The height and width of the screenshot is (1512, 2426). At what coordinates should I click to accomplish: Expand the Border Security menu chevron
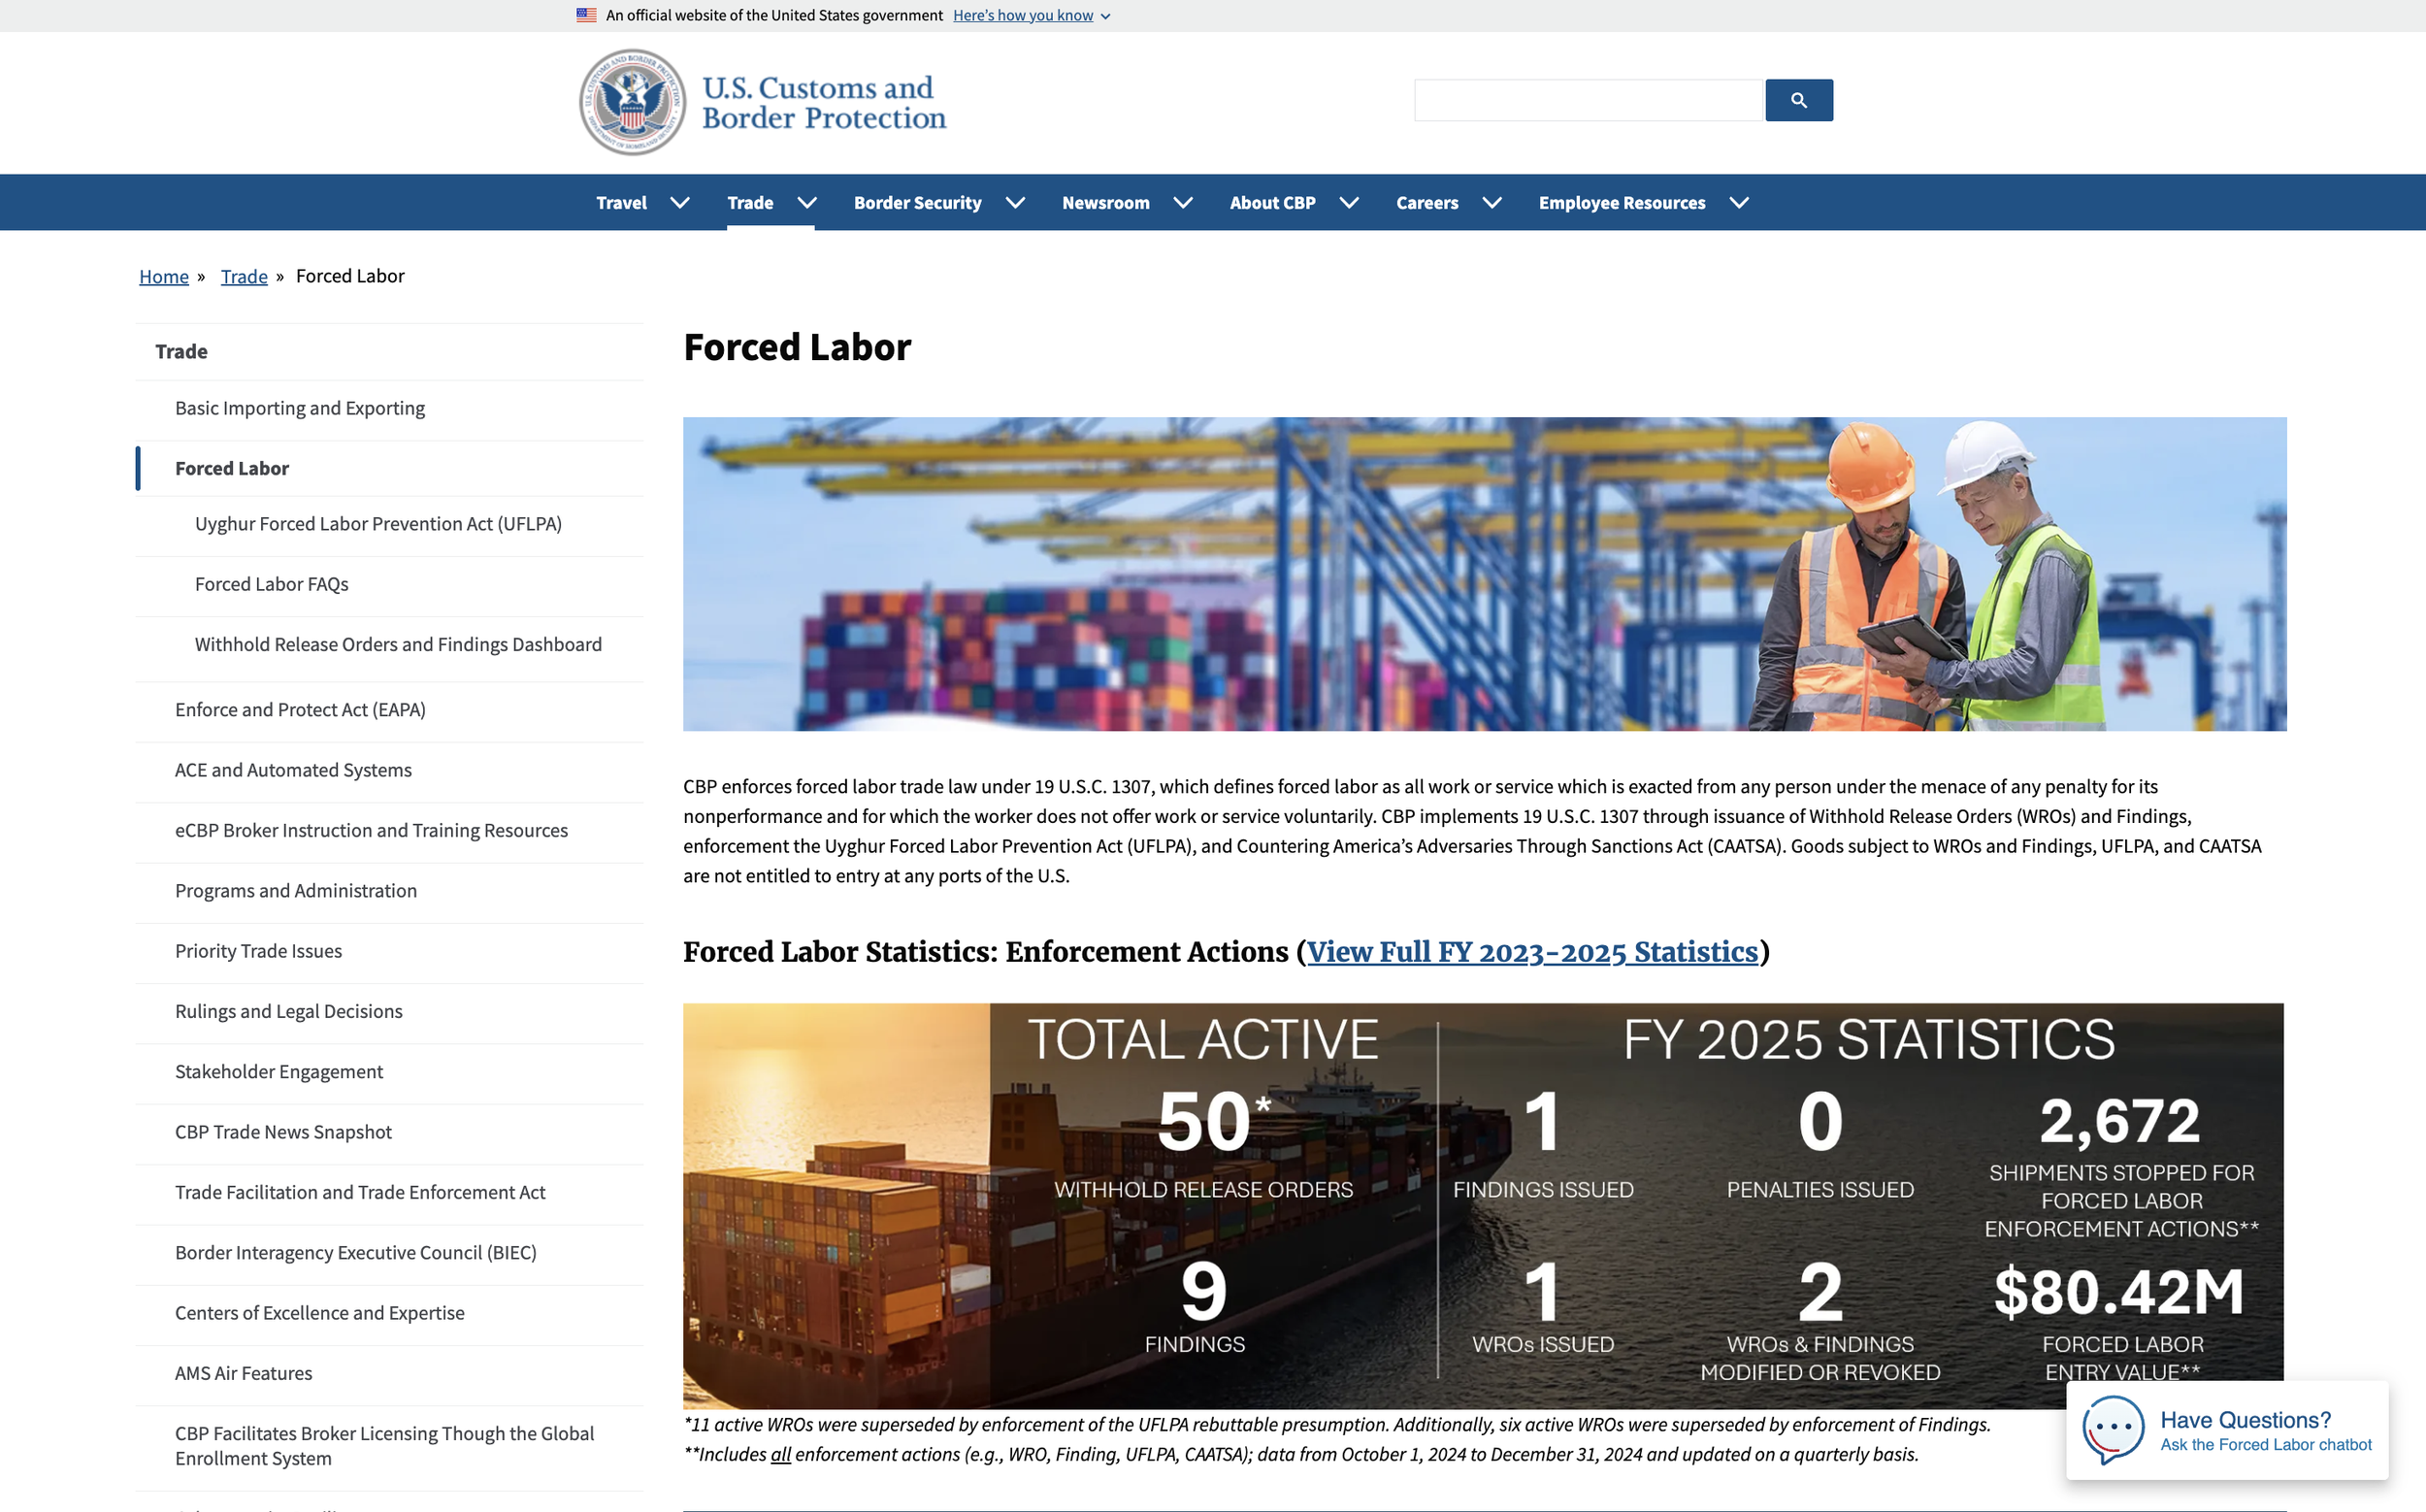click(1015, 203)
